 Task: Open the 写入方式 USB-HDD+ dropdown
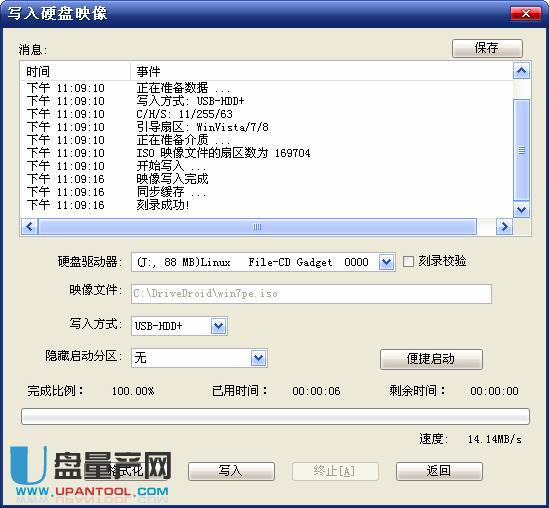tap(219, 326)
